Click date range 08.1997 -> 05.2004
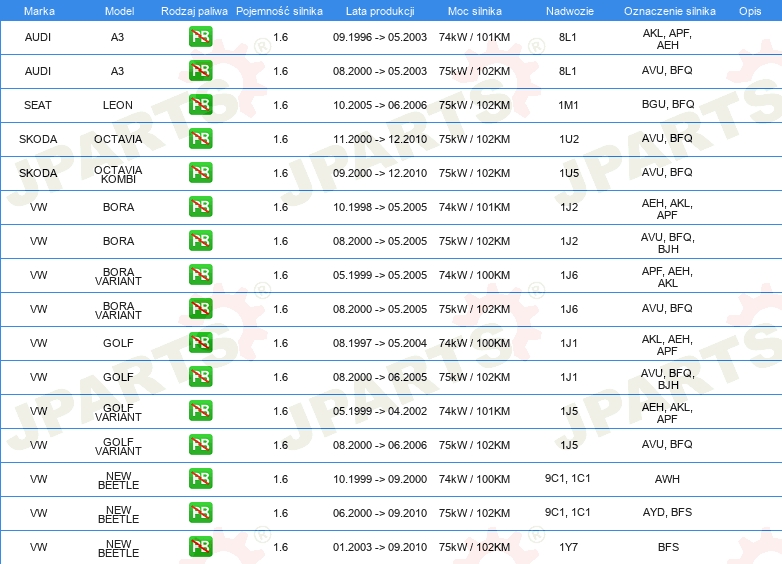Screen dimensions: 782x564 click(x=380, y=343)
